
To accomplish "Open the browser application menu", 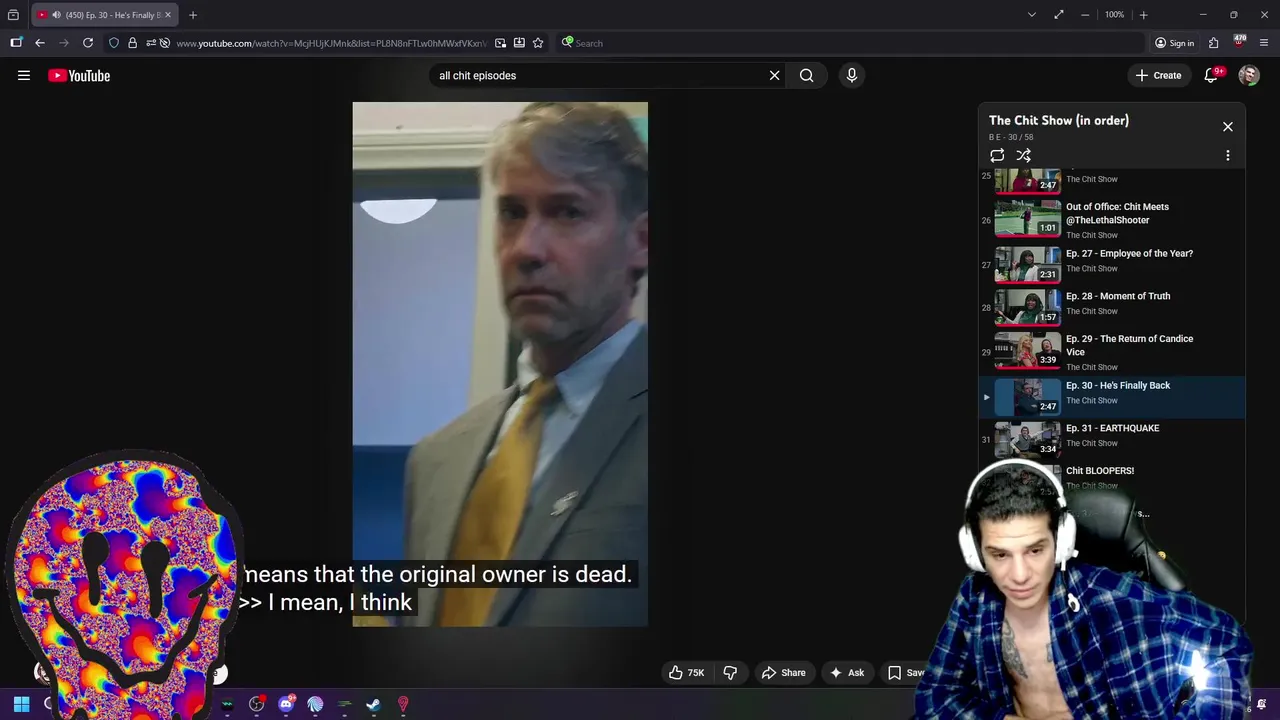I will click(1264, 43).
